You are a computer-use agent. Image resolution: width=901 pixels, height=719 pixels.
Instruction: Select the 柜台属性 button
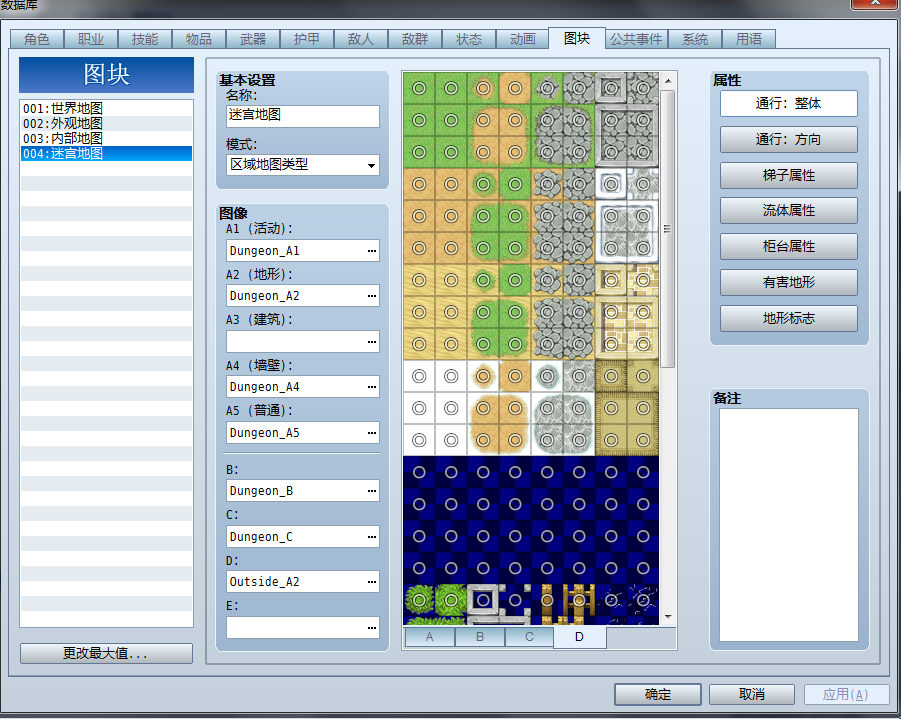point(788,247)
